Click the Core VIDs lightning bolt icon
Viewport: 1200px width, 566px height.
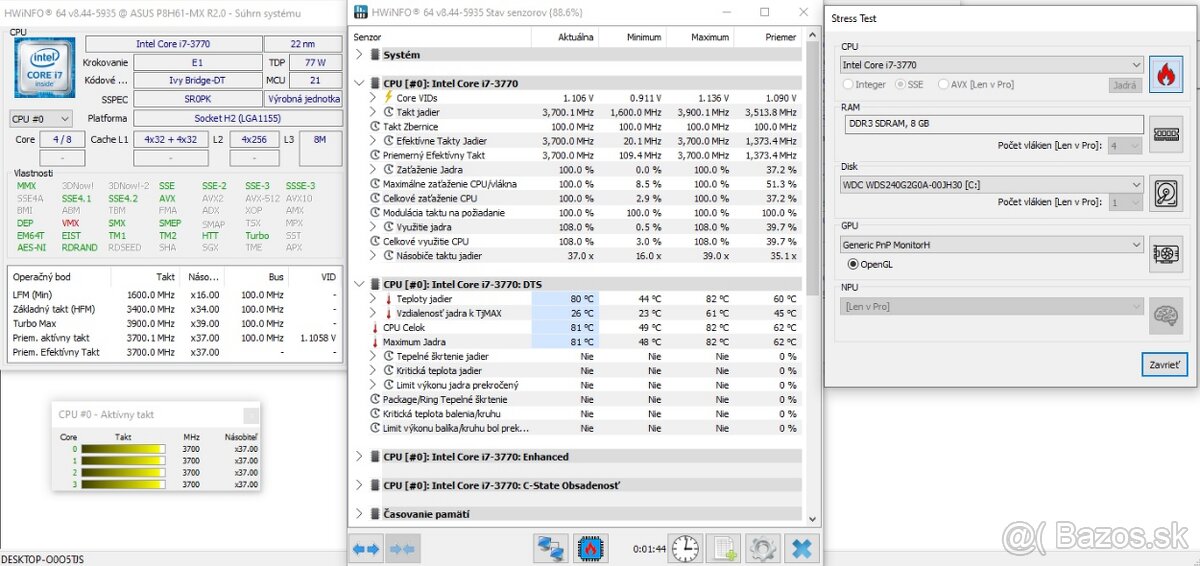click(x=389, y=98)
